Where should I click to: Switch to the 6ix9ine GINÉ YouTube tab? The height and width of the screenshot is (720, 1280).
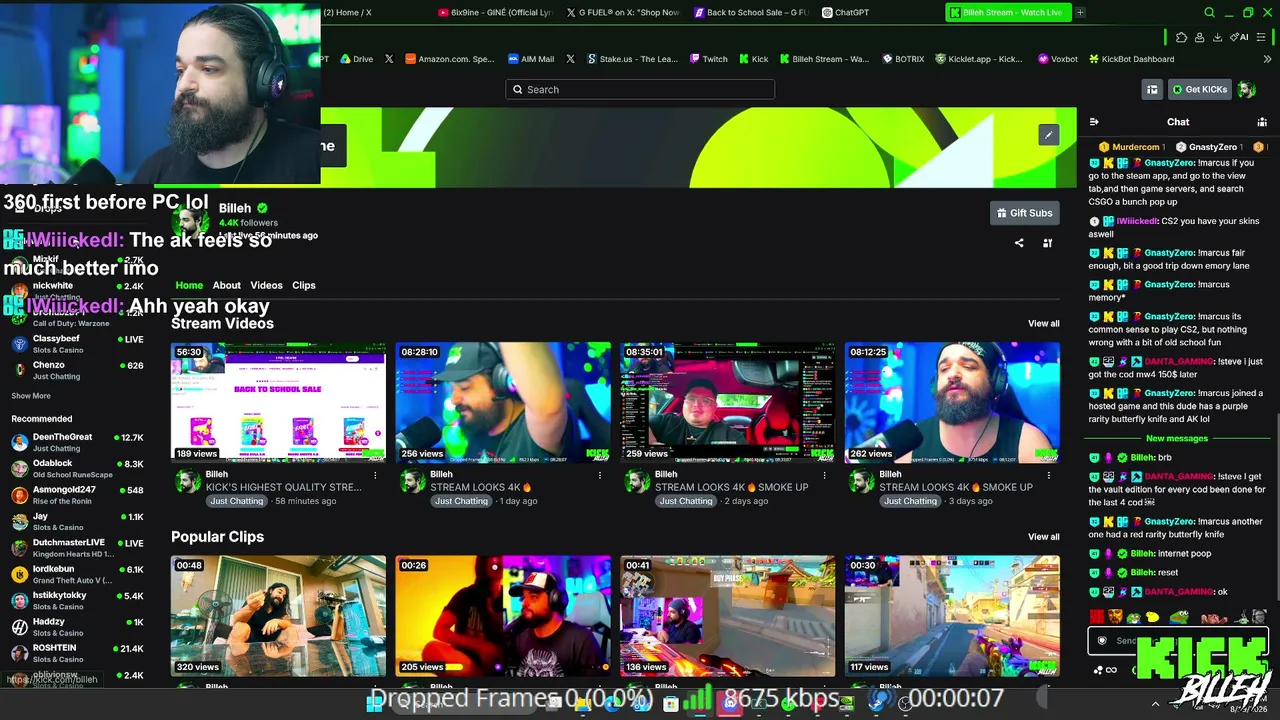pos(495,12)
